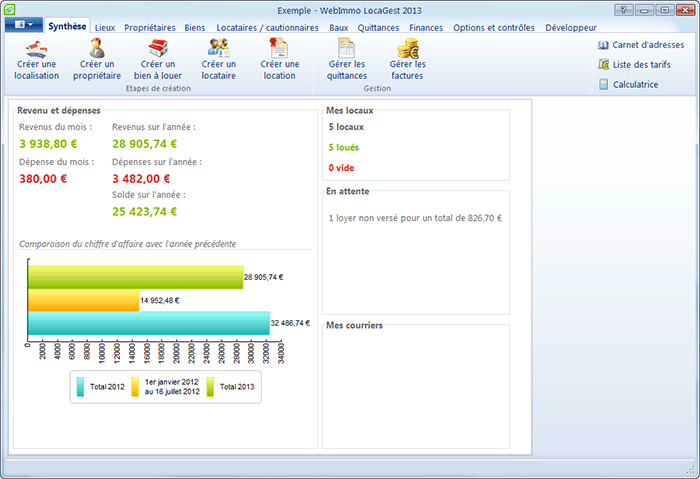
Task: Launch Créer une location wizard
Action: pyautogui.click(x=279, y=48)
